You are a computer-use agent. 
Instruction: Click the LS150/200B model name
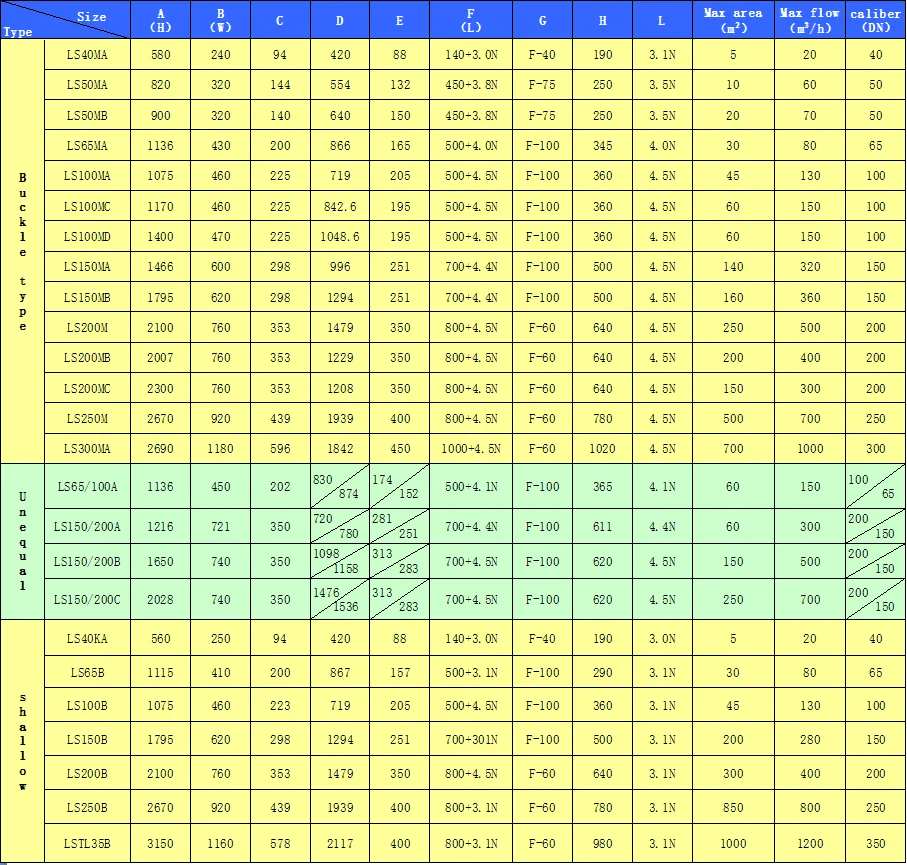tap(87, 561)
